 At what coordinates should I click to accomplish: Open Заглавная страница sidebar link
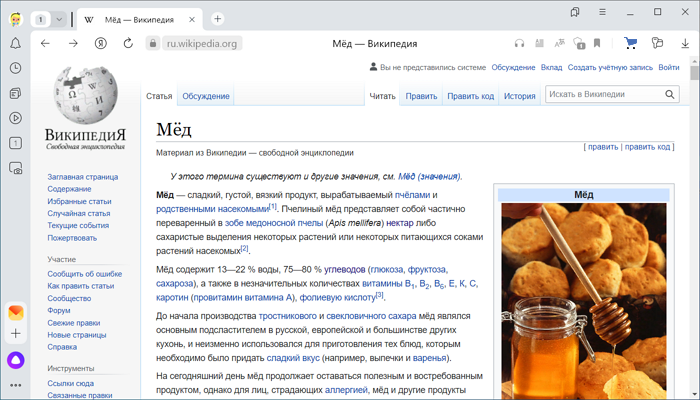tap(83, 177)
